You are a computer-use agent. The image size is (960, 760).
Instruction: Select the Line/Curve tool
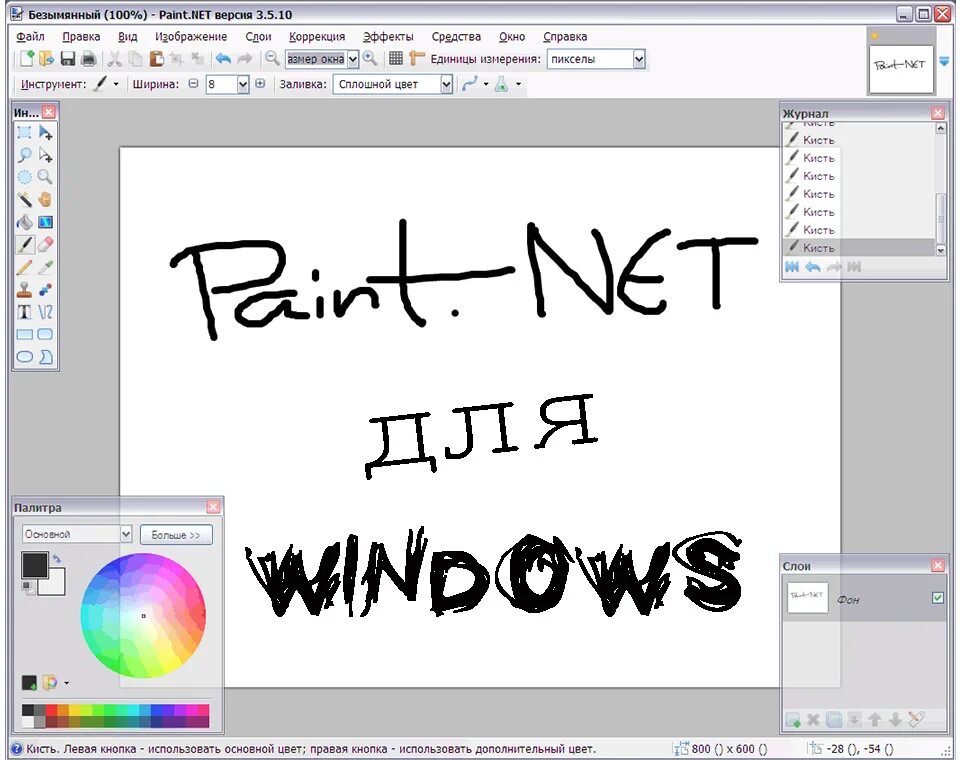[45, 312]
